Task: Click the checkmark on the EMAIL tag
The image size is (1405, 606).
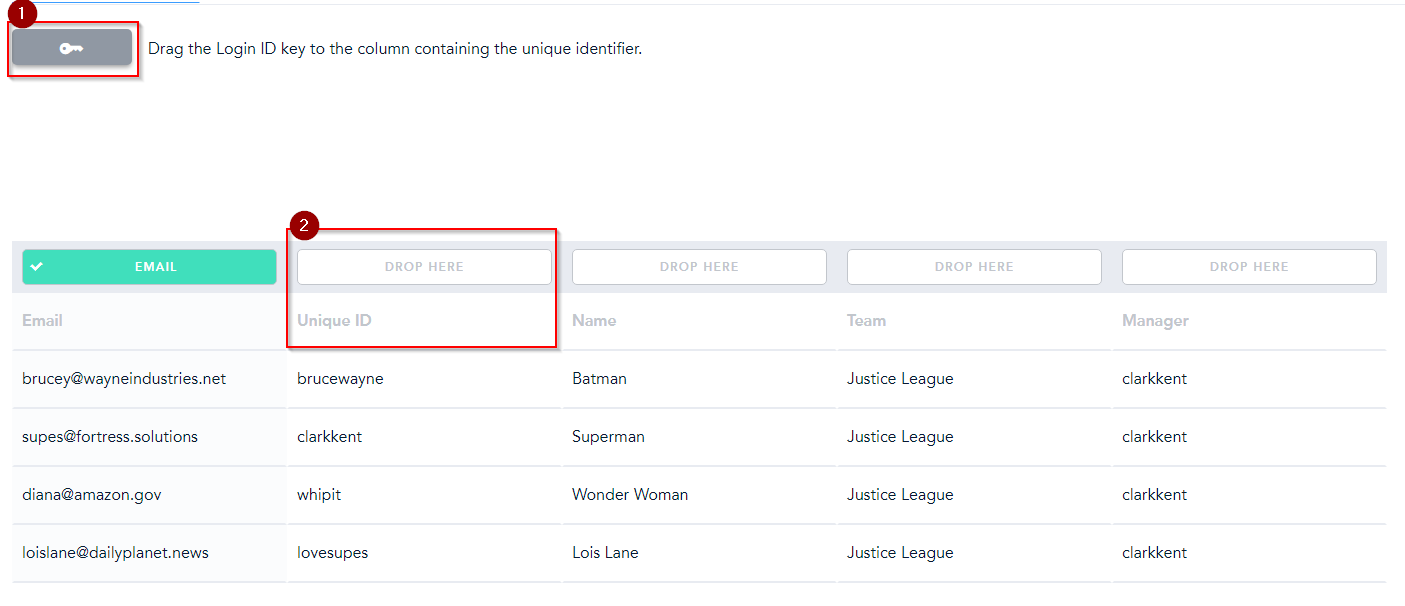Action: pyautogui.click(x=37, y=267)
